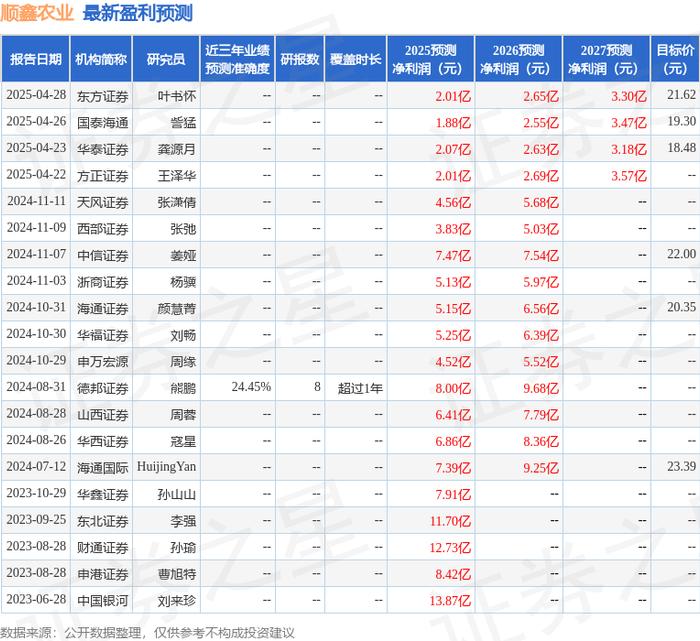The image size is (700, 641).
Task: Click the 7.79亿 2026 forecast value
Action: (541, 415)
